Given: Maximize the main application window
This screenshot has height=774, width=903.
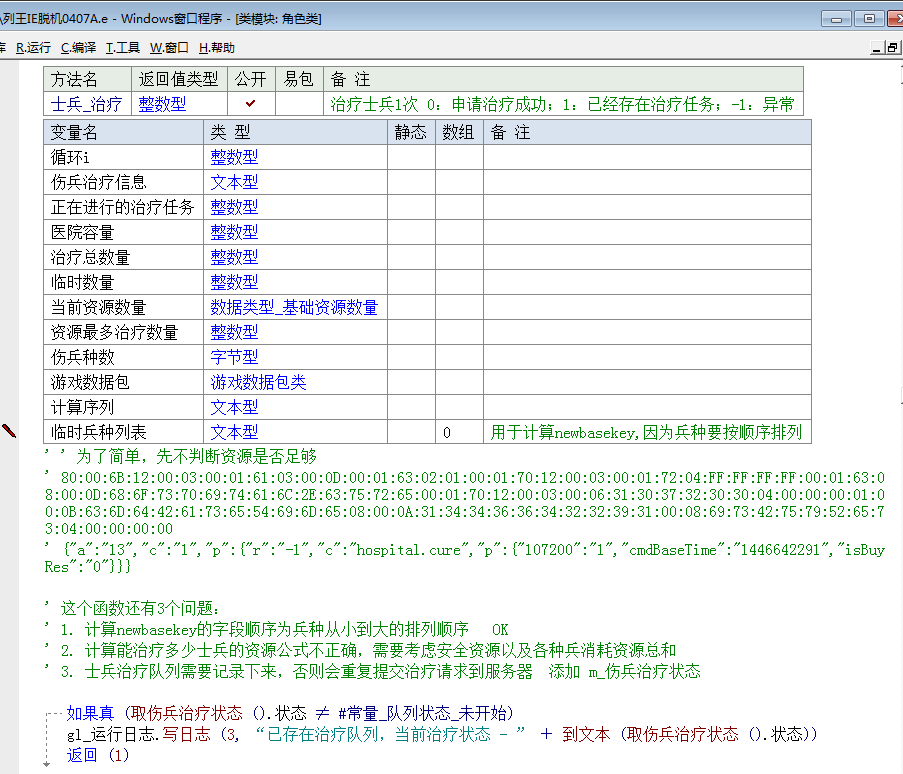Looking at the screenshot, I should [869, 18].
